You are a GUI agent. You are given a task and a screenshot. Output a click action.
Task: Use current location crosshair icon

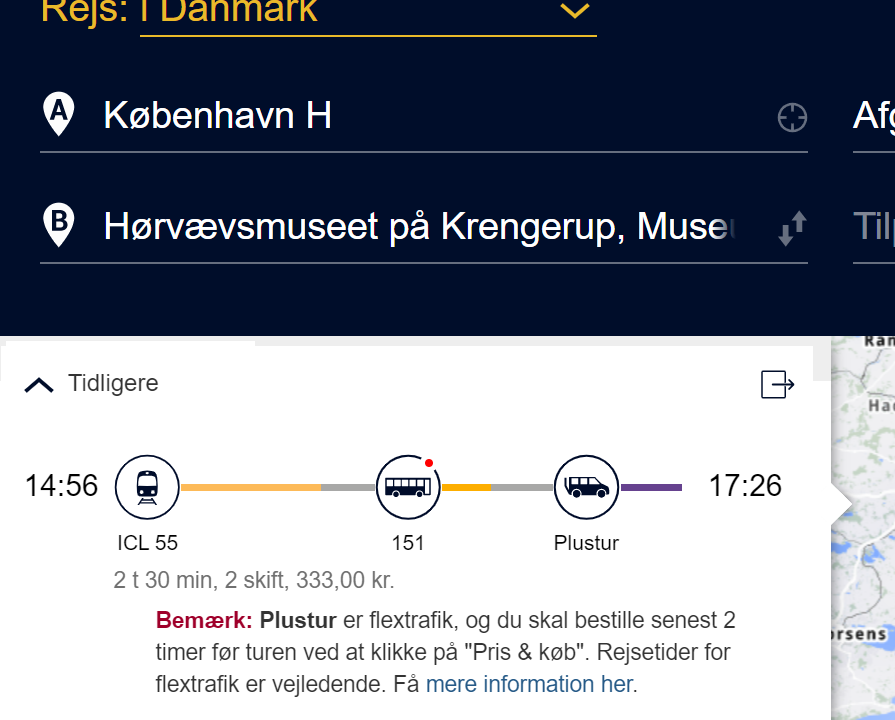click(x=792, y=118)
